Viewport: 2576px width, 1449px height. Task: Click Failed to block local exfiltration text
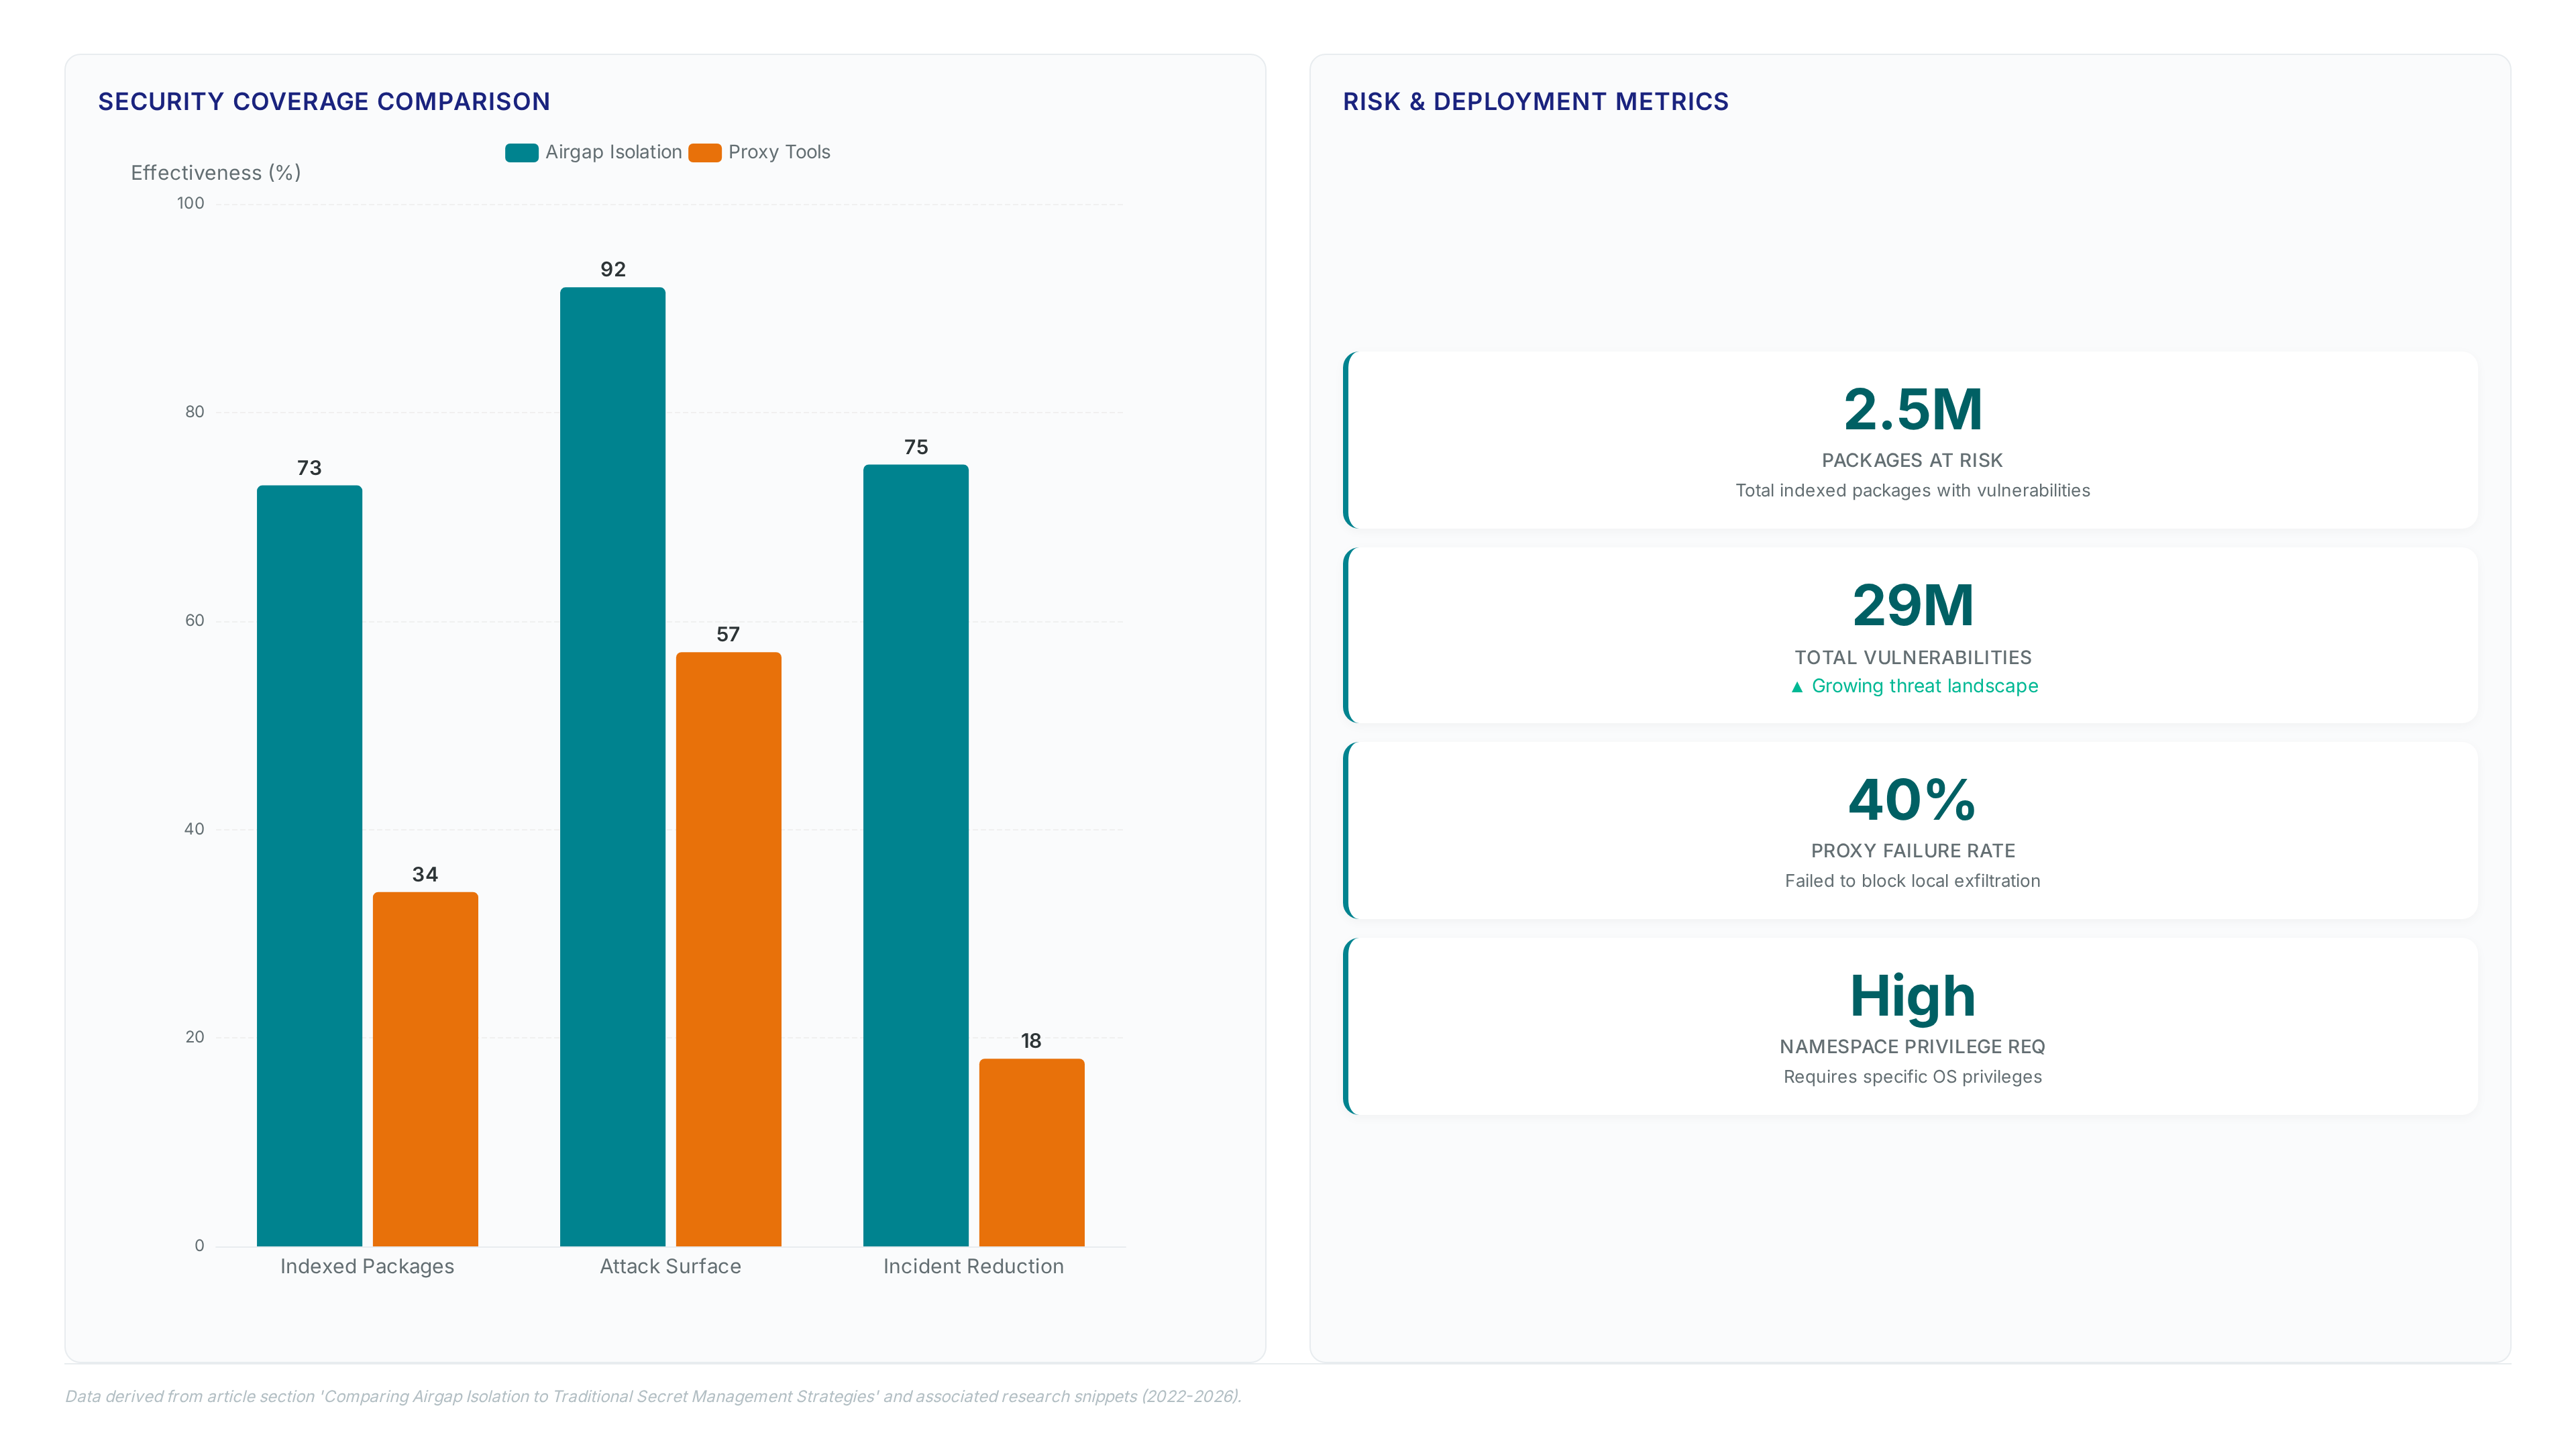tap(1912, 880)
